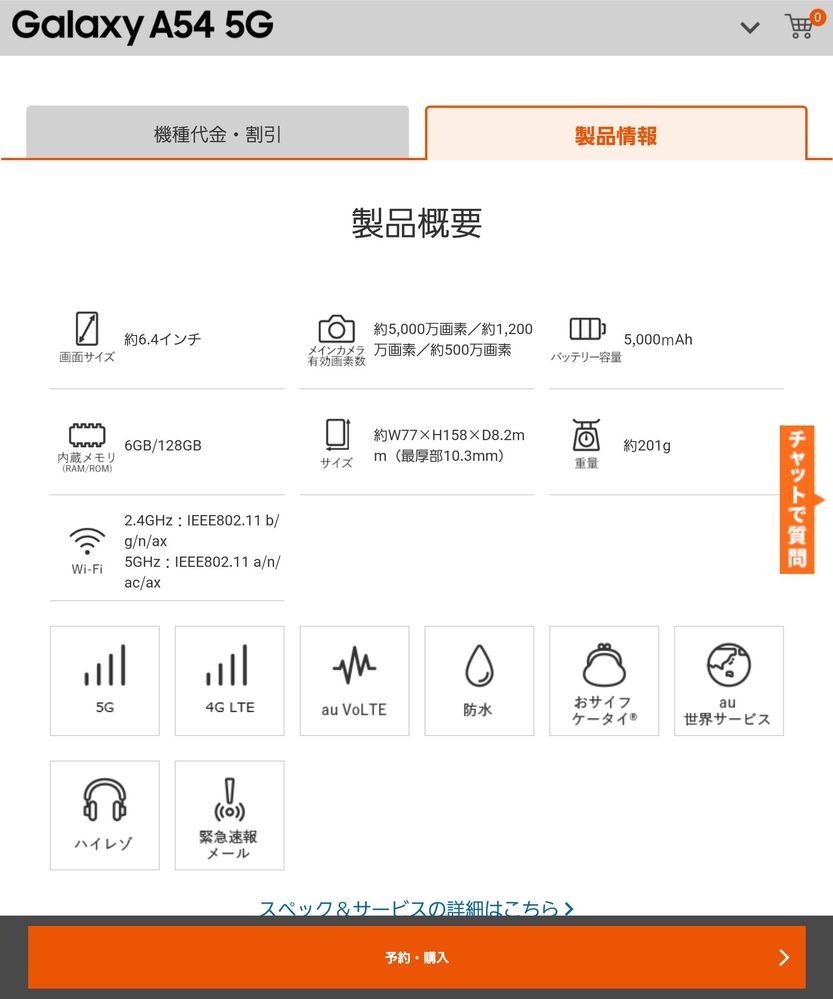
Task: Click the au VoLTE waveform icon
Action: tap(354, 666)
